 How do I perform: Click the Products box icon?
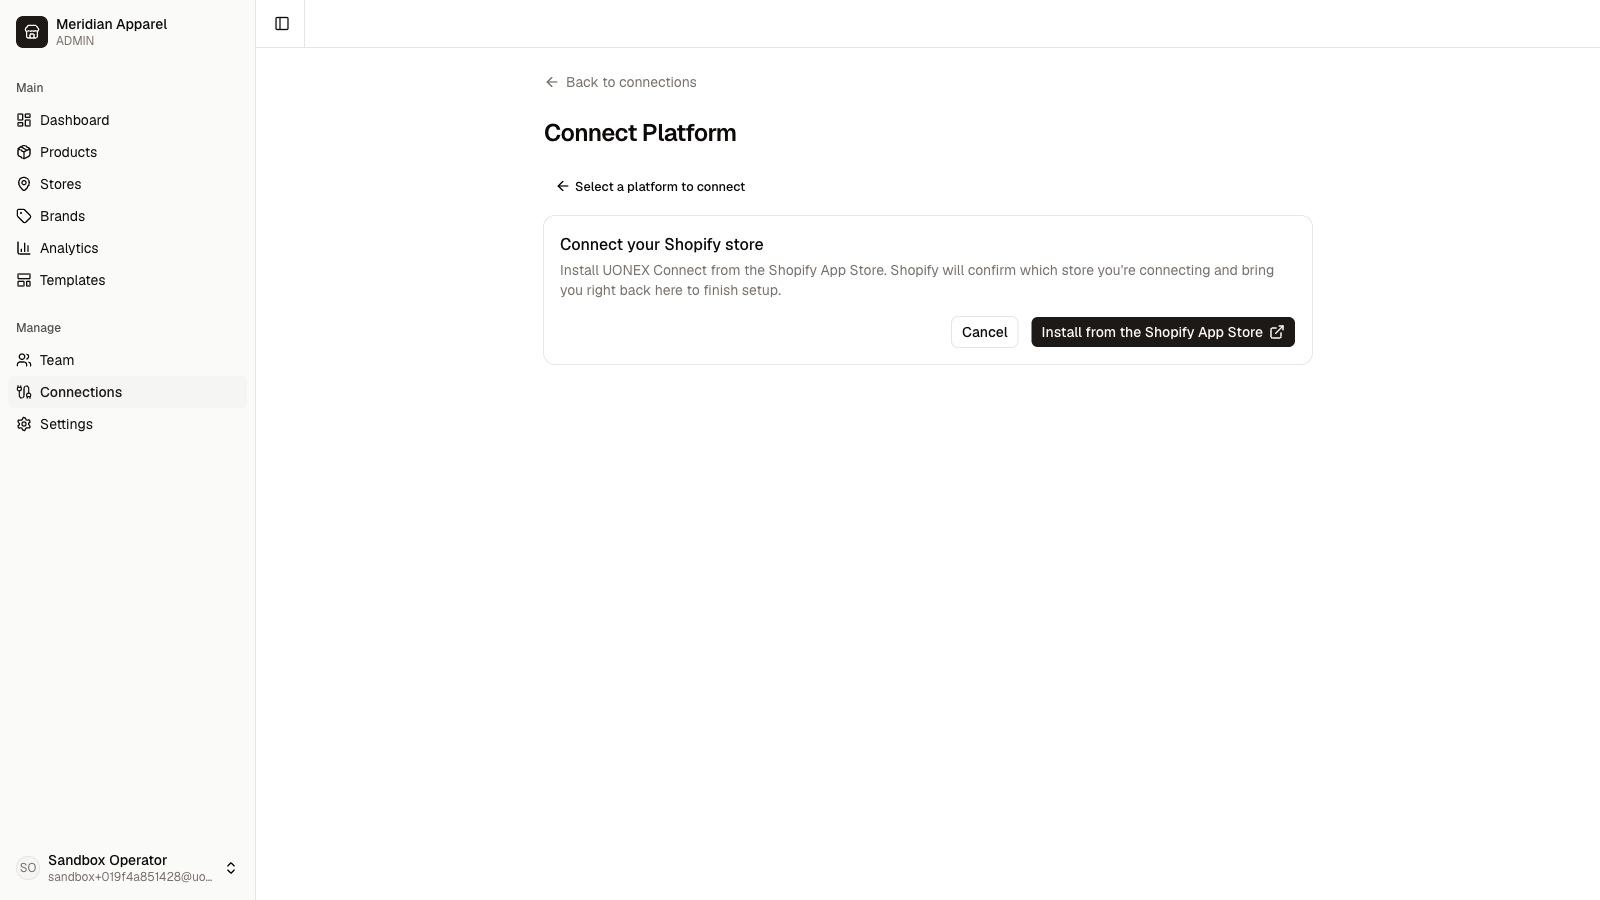point(24,152)
